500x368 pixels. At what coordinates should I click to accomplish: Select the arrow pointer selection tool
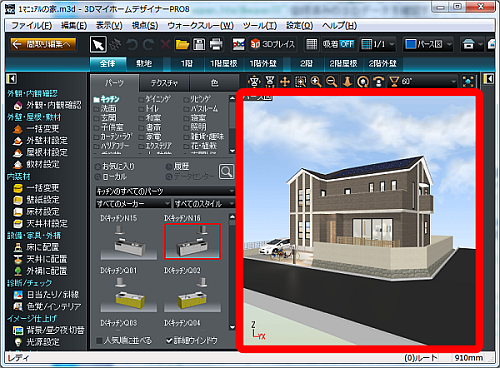[98, 44]
